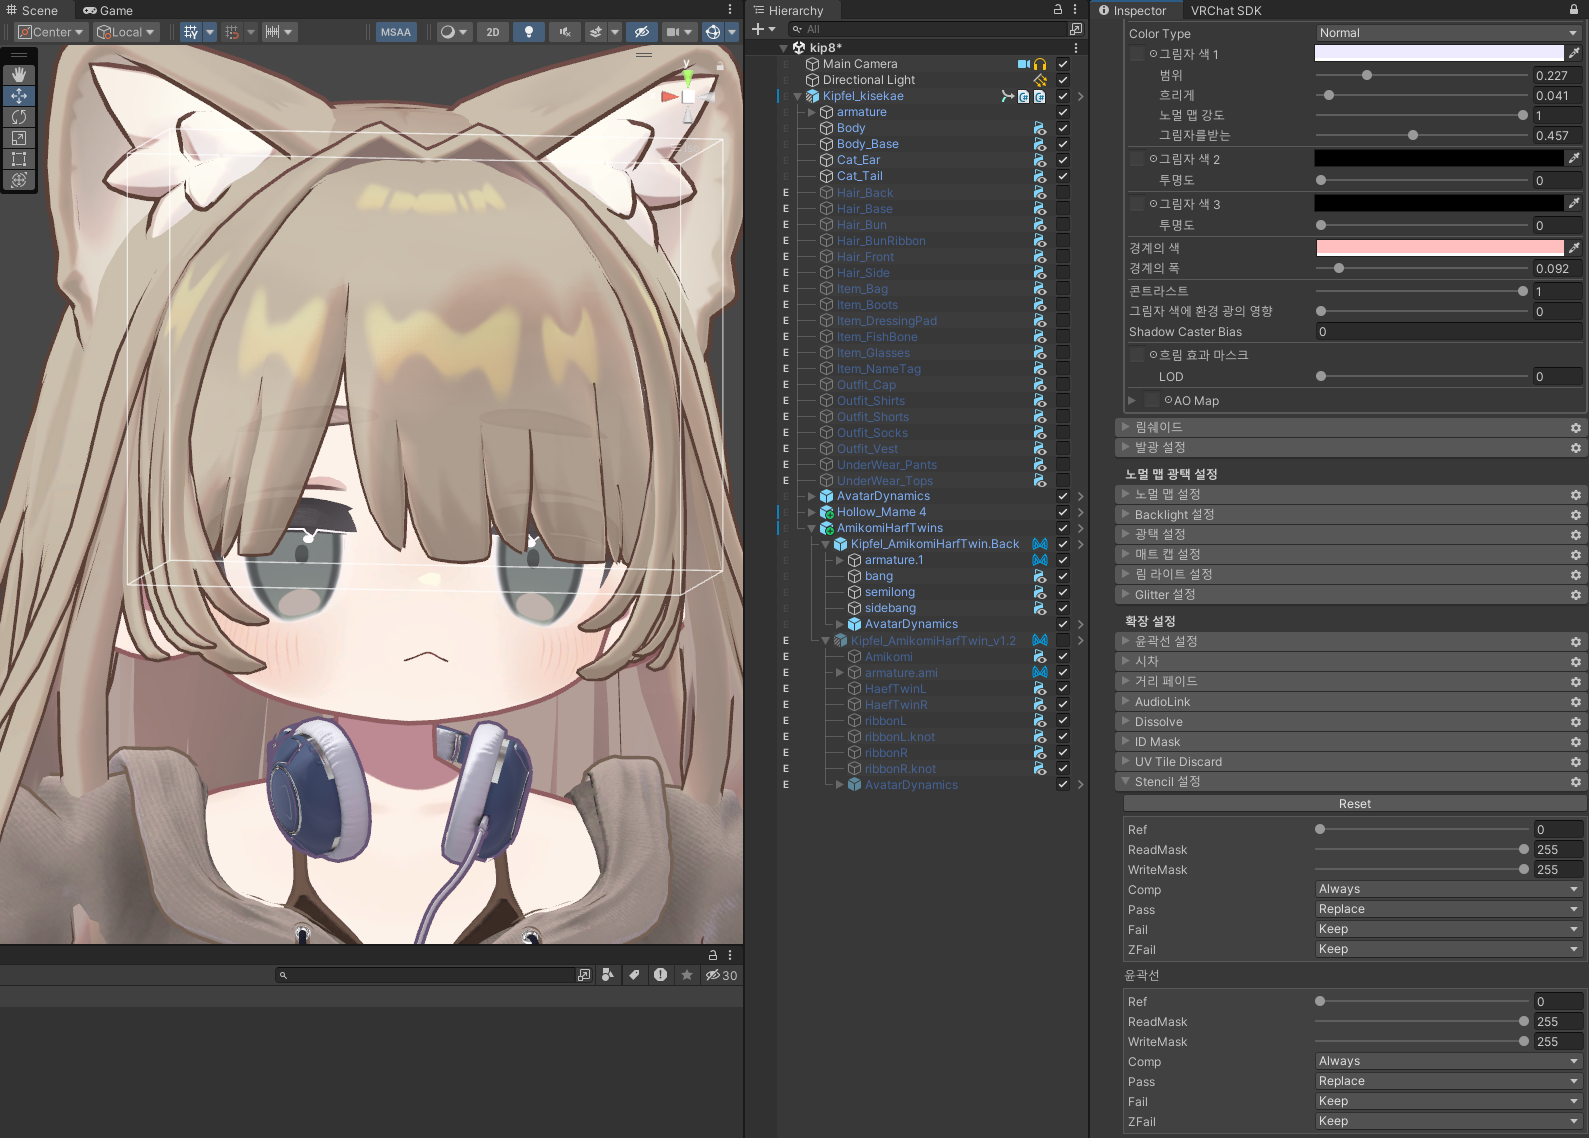Click the pink outline color swatch
Screen dimensions: 1589x1138
click(x=1439, y=248)
